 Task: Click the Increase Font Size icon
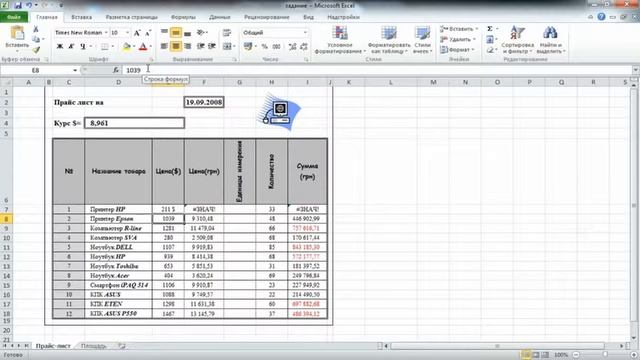[137, 33]
